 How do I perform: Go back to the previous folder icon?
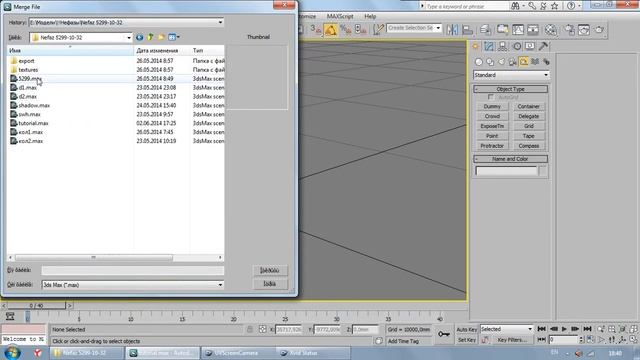140,38
